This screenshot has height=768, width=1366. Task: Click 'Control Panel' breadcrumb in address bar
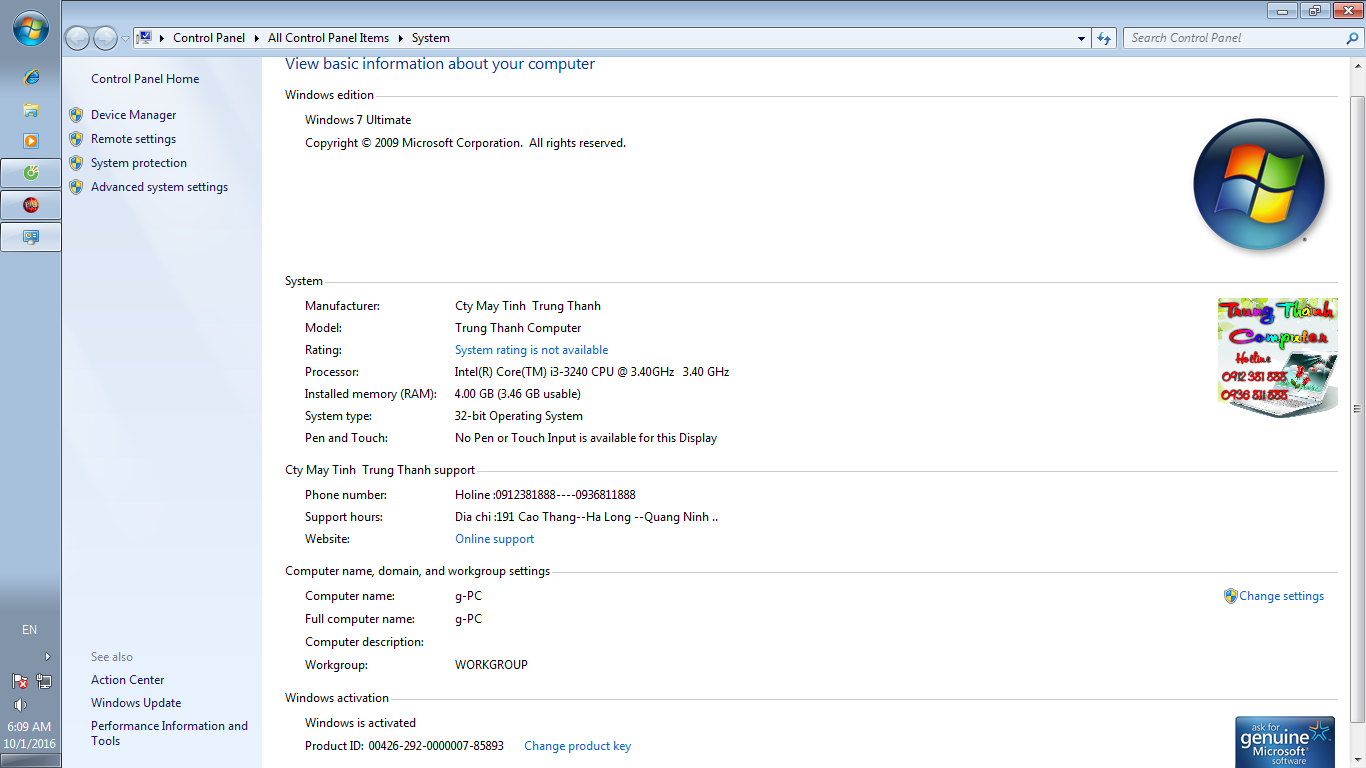pos(208,38)
